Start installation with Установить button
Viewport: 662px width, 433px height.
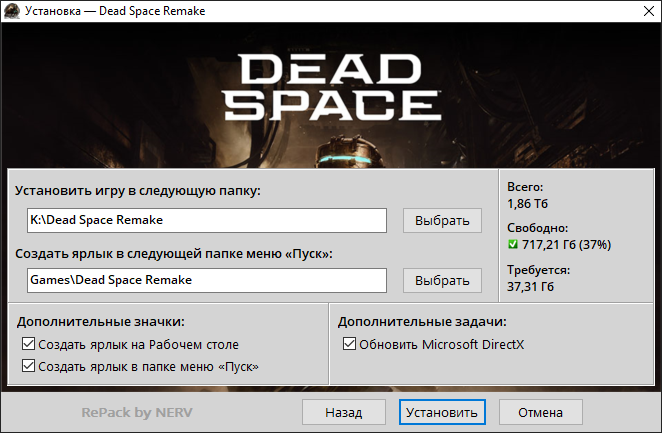pyautogui.click(x=441, y=412)
